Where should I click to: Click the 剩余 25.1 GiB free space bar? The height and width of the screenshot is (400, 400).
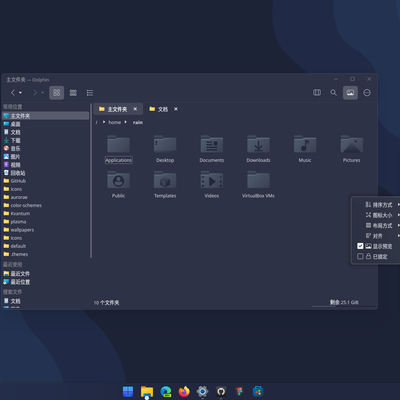tap(344, 303)
